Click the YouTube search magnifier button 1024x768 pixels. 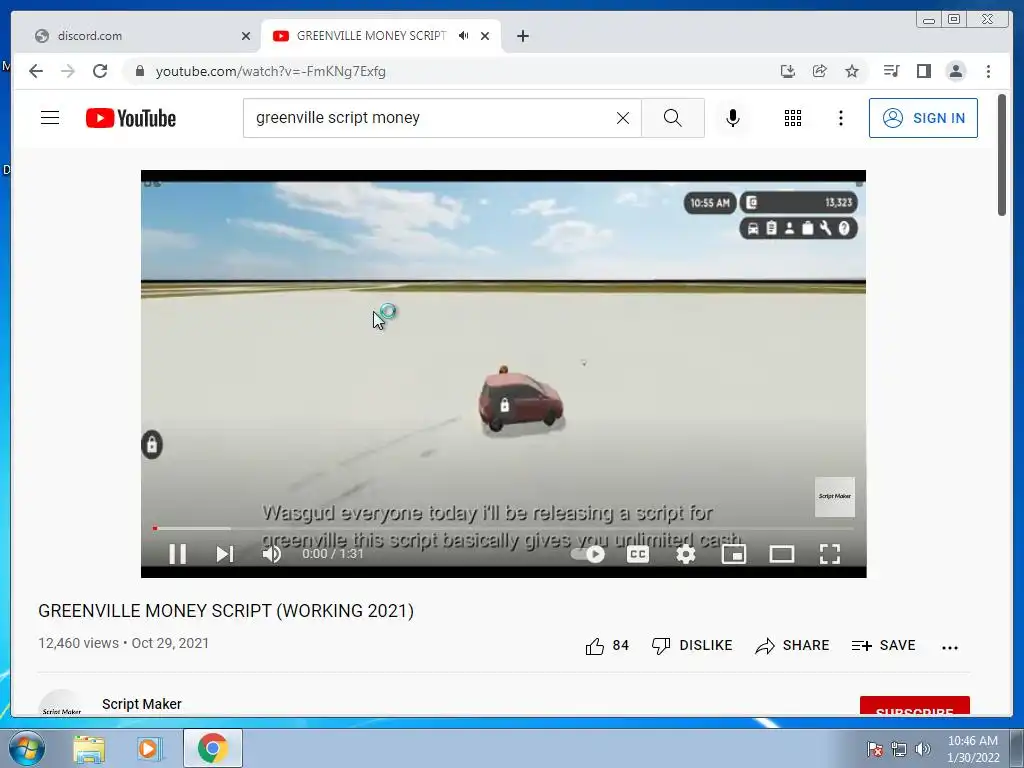coord(673,118)
